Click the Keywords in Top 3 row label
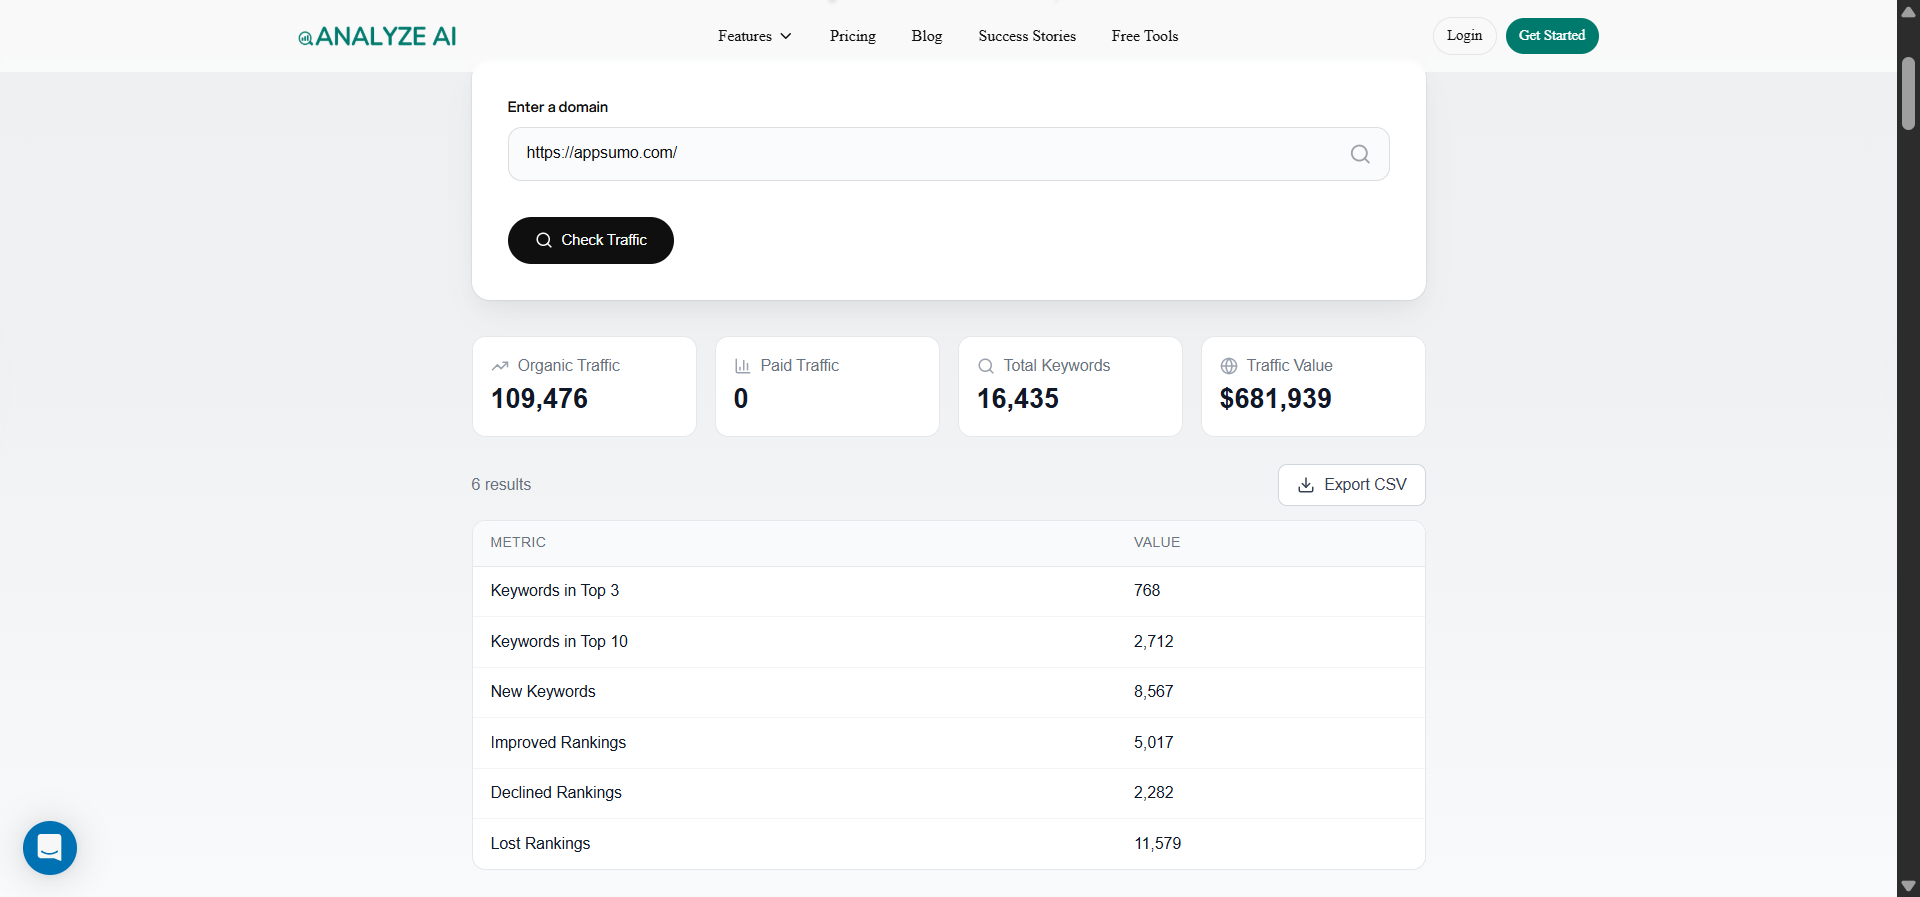1920x897 pixels. click(555, 591)
